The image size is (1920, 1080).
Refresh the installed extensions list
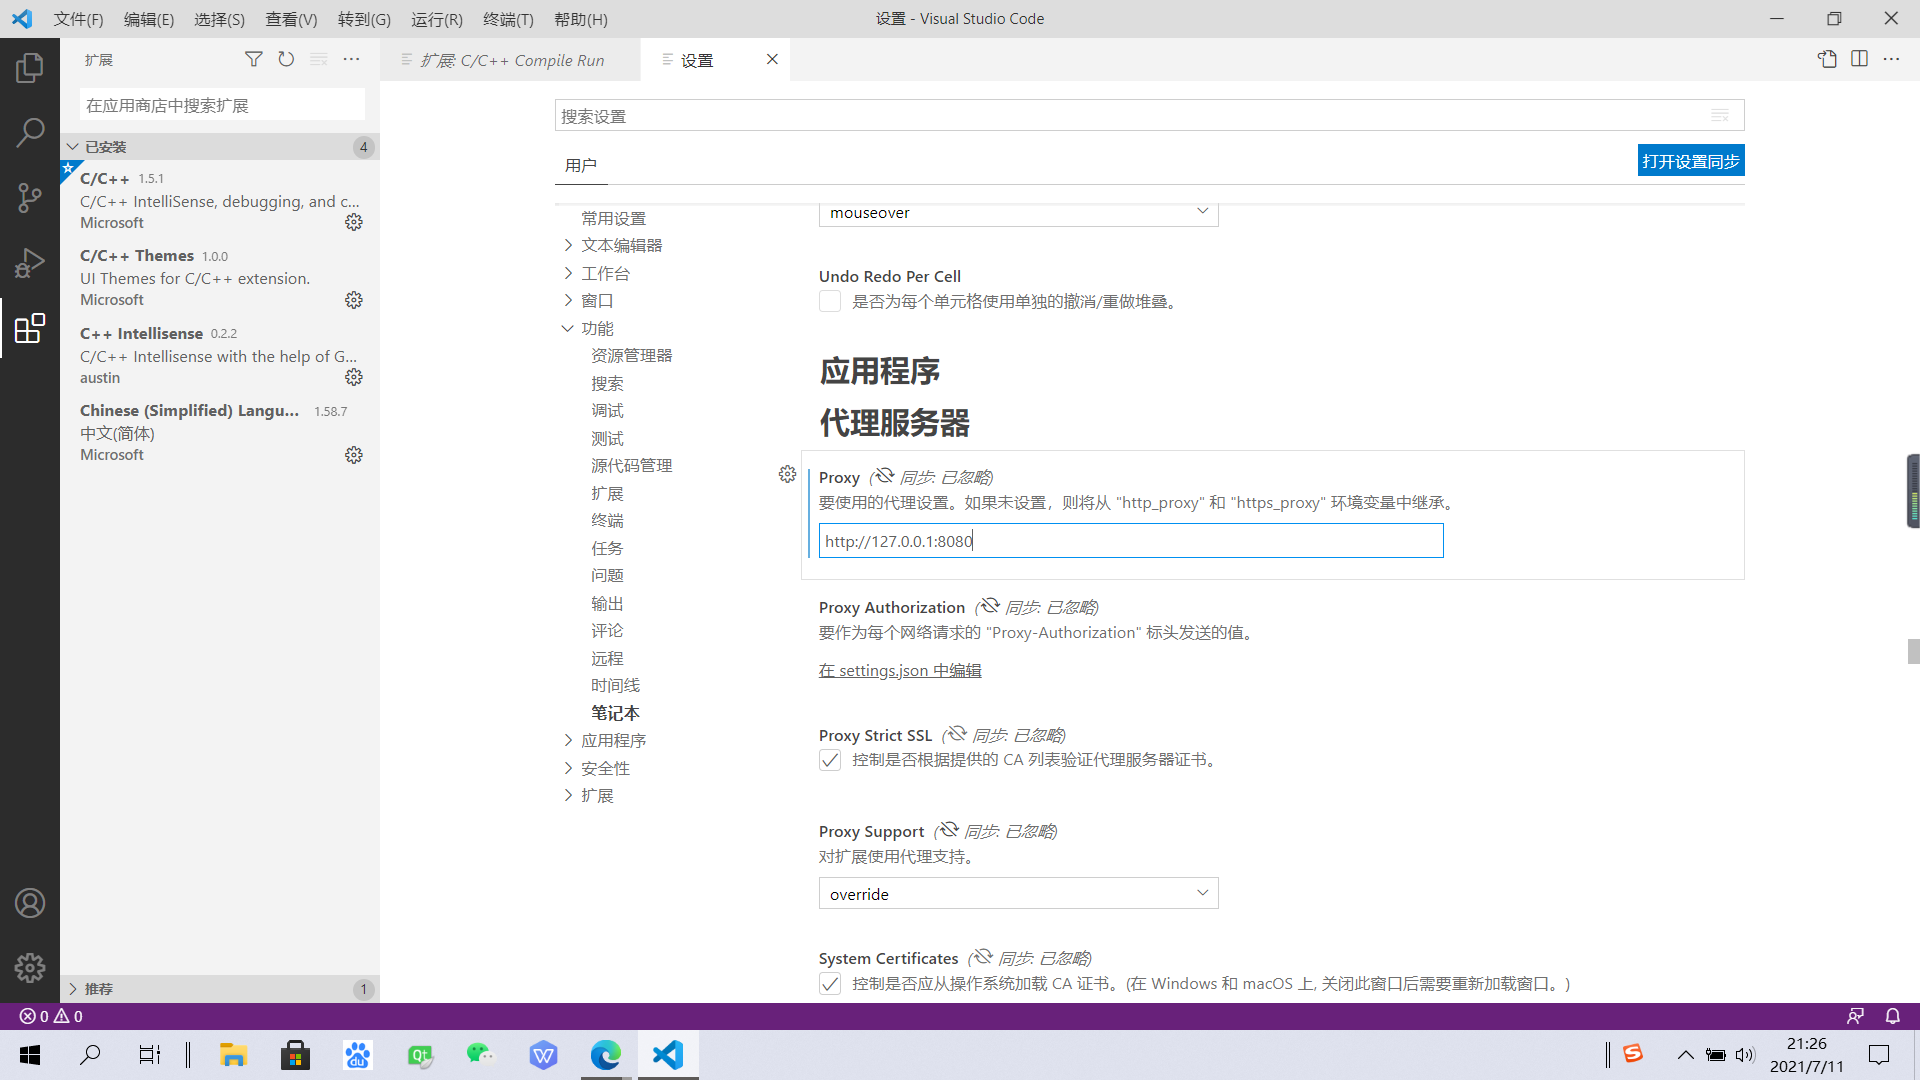click(x=286, y=59)
